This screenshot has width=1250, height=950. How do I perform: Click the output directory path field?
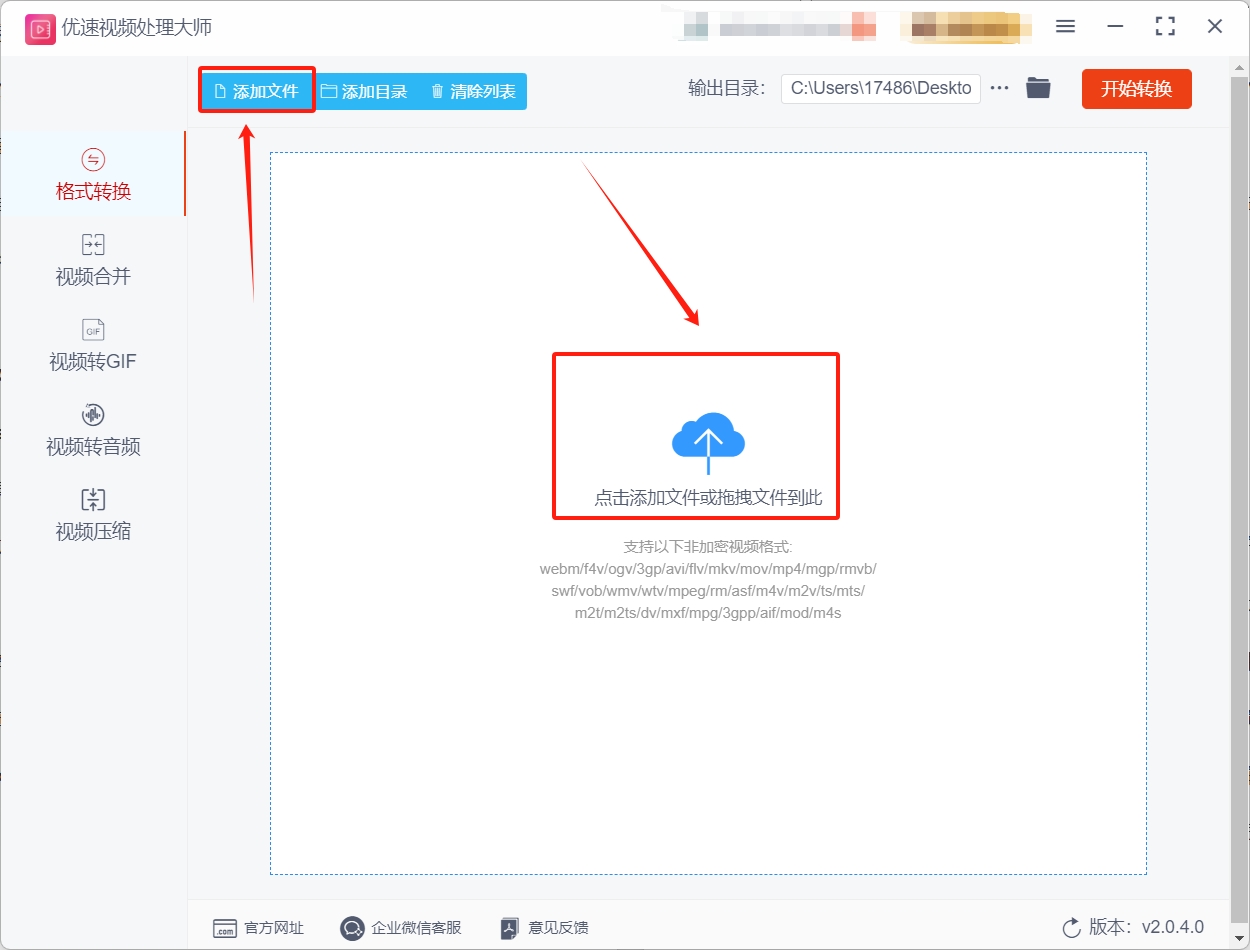tap(881, 88)
